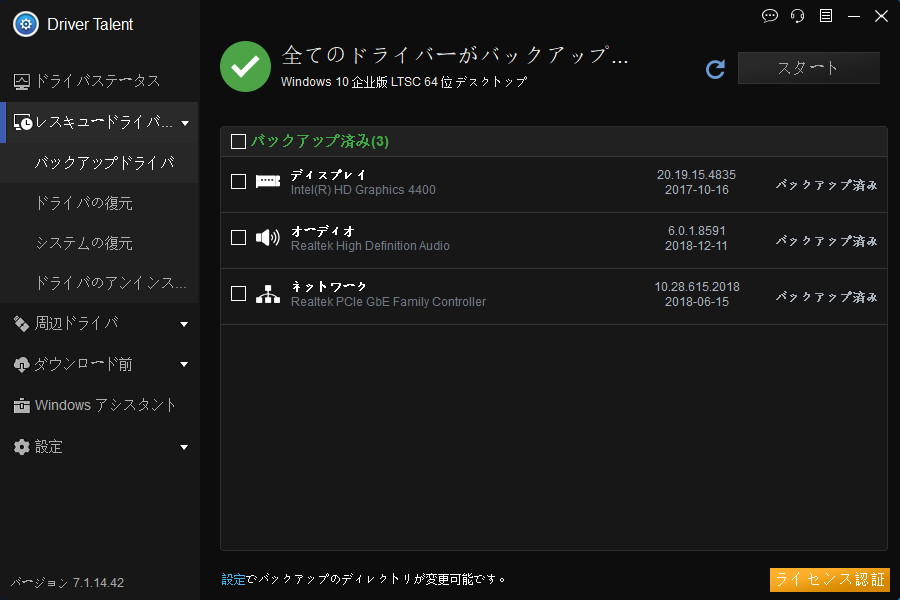Close the Driver Talent window
This screenshot has width=900, height=600.
pos(881,16)
